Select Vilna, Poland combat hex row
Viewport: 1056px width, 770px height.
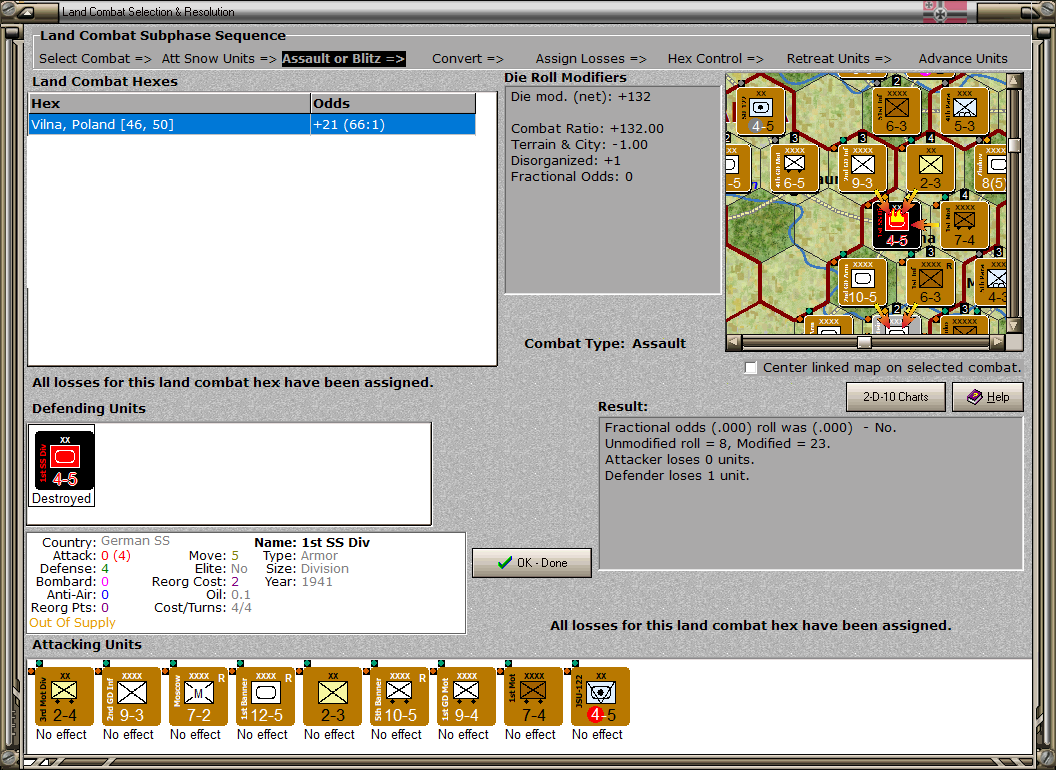[x=253, y=125]
